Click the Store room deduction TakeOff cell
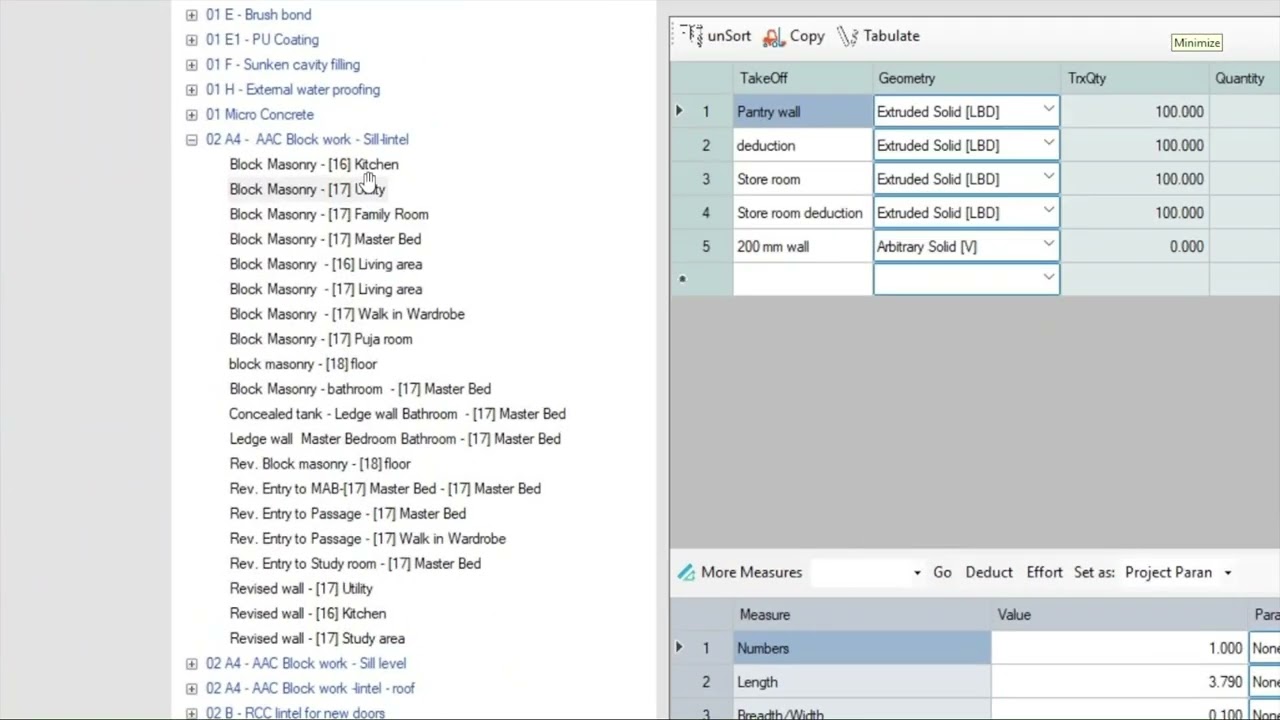 [x=803, y=213]
